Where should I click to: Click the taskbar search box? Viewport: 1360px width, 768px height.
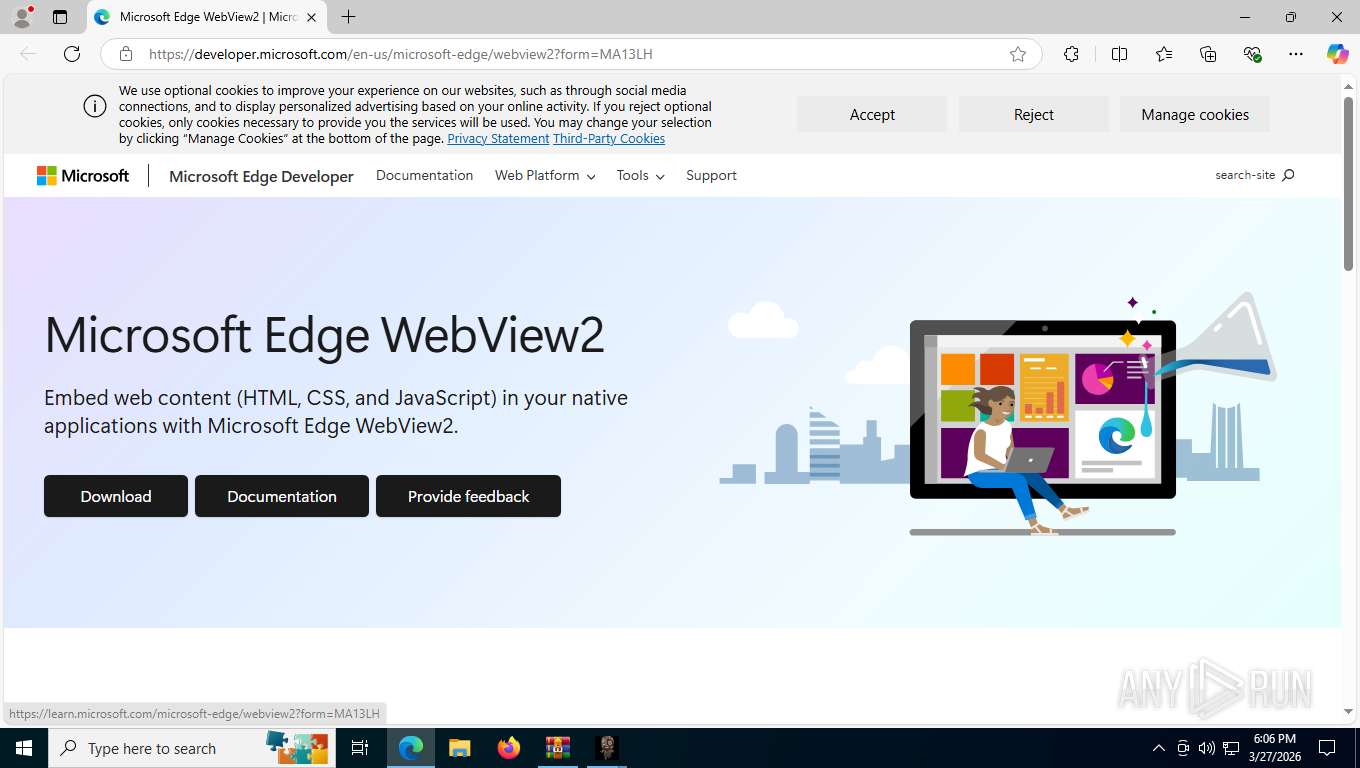[190, 748]
